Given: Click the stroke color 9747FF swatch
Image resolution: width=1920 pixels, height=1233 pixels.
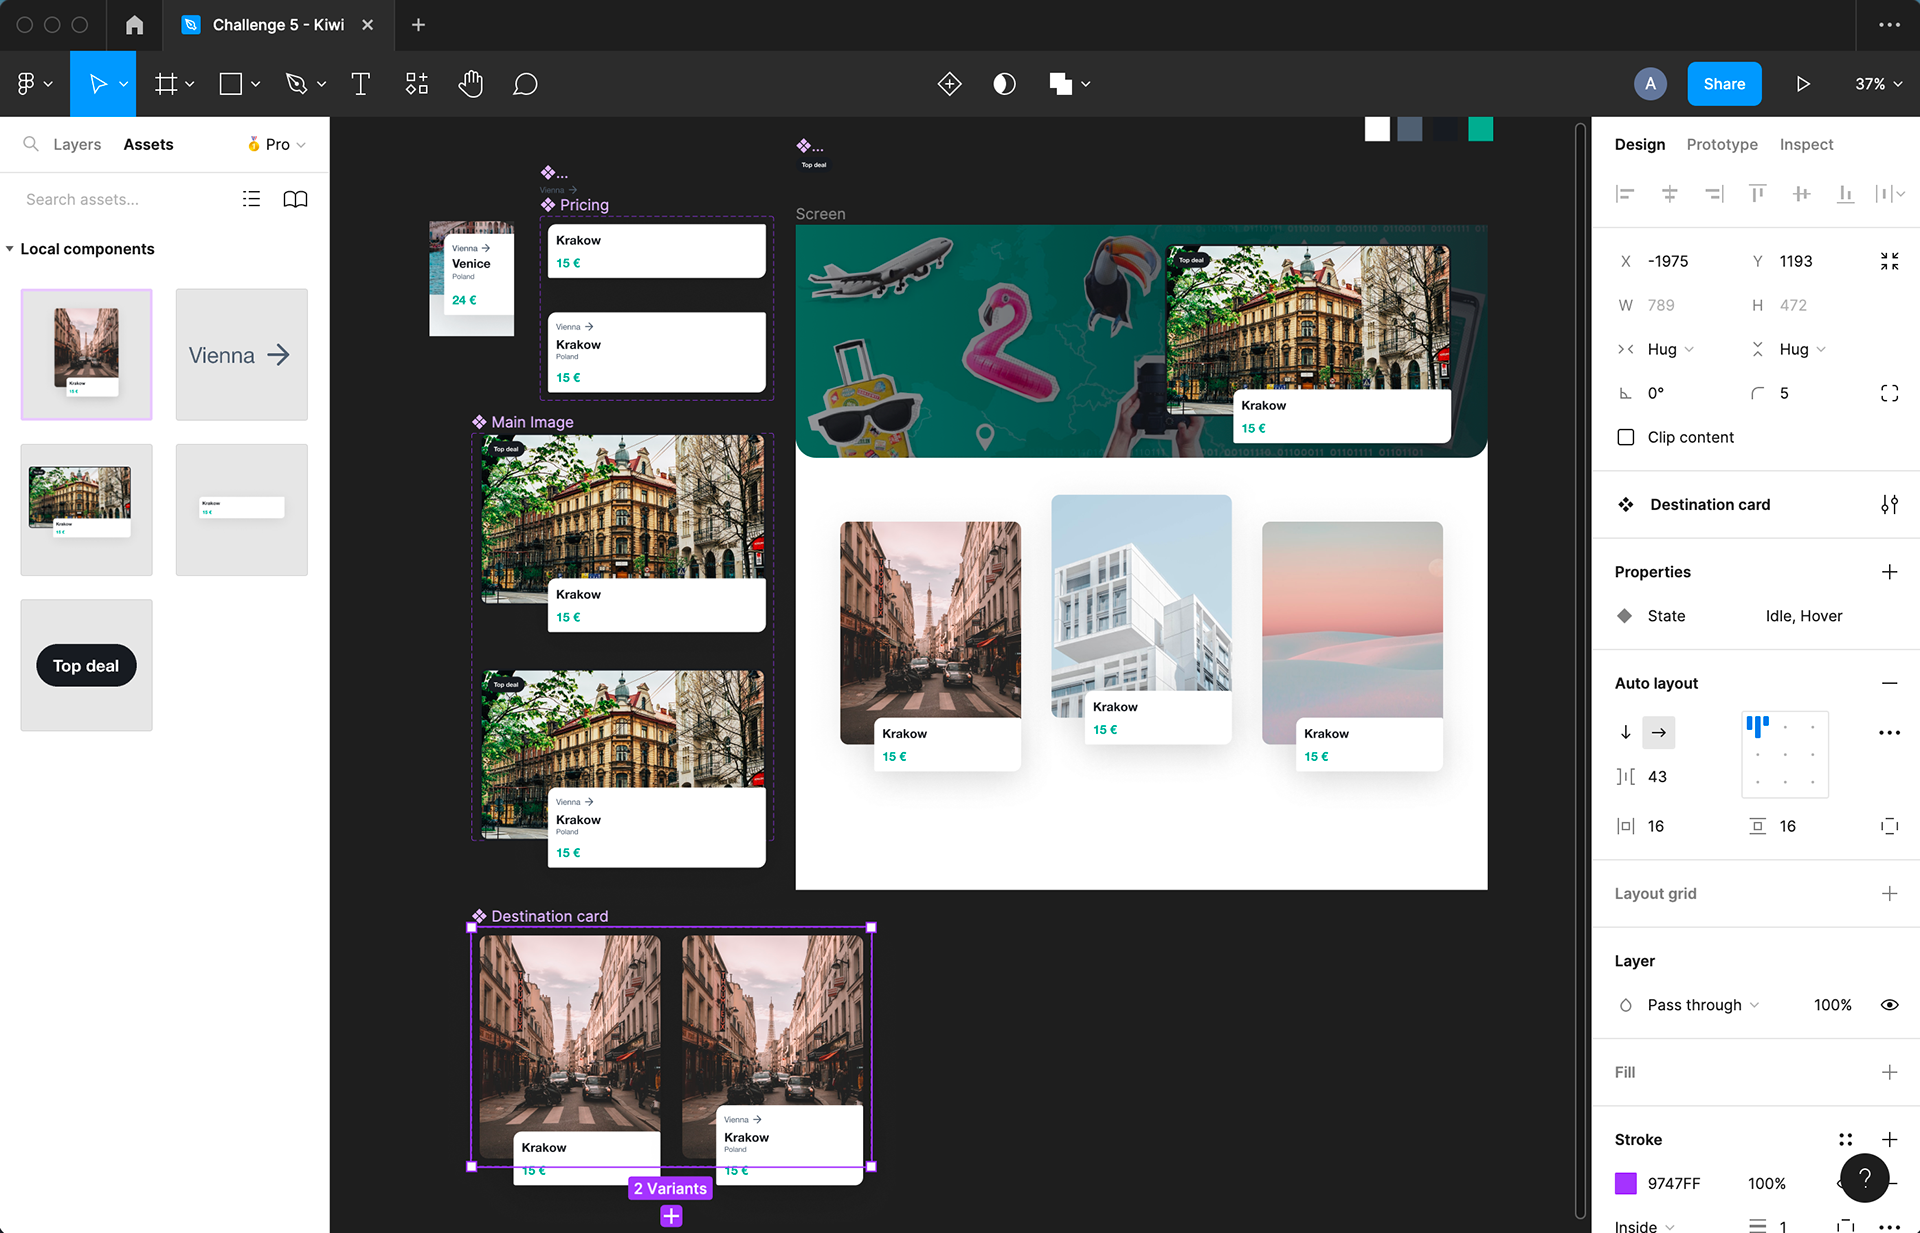Looking at the screenshot, I should click(1626, 1183).
